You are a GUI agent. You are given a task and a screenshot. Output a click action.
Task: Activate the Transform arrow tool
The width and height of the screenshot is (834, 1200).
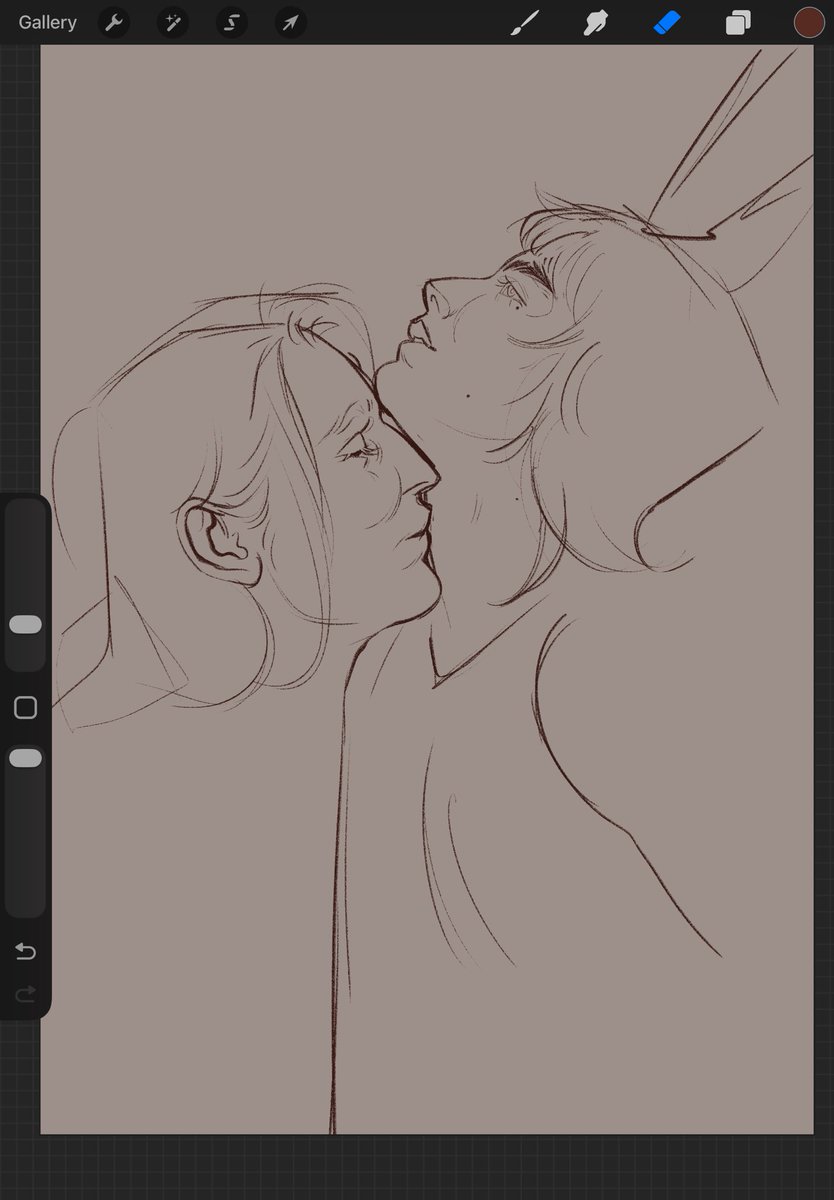(x=291, y=22)
